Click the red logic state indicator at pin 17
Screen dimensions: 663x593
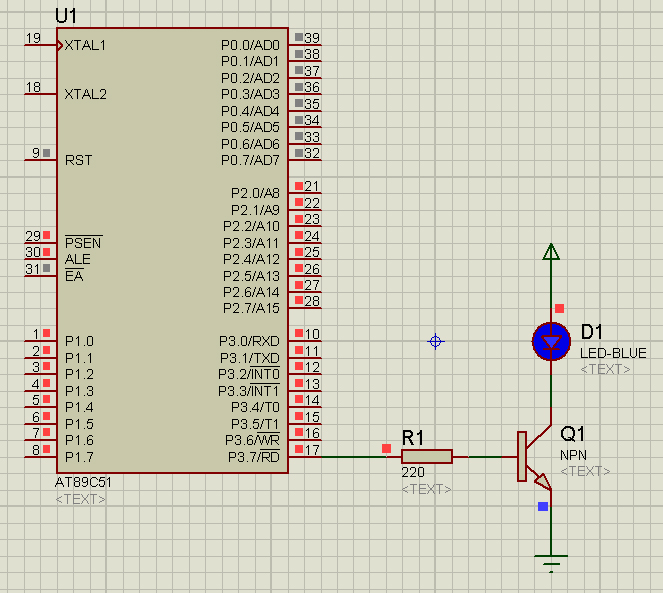pyautogui.click(x=299, y=449)
